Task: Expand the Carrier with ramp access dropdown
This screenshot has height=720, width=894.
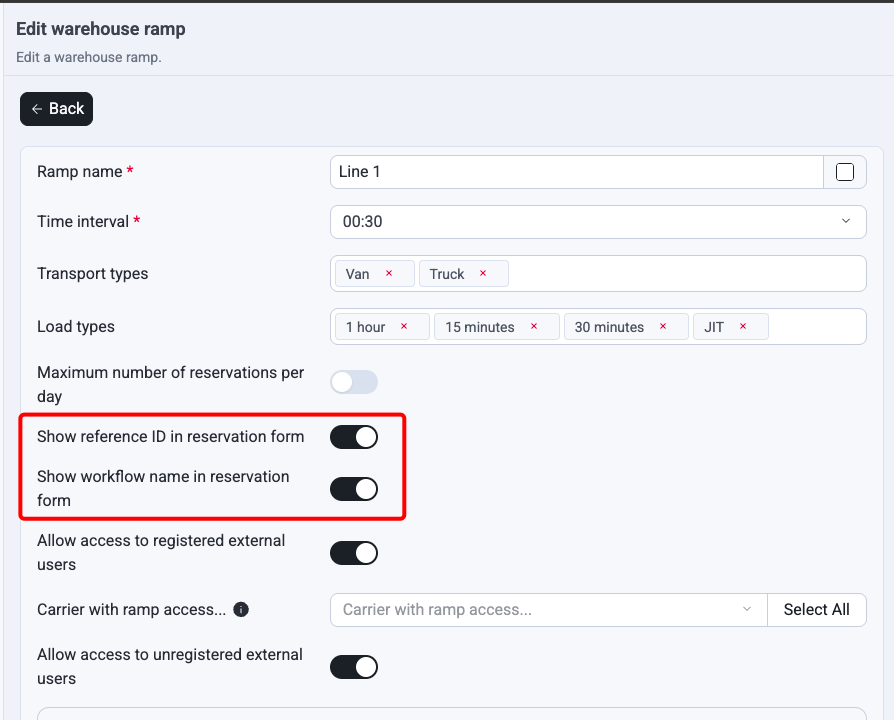Action: [x=548, y=610]
